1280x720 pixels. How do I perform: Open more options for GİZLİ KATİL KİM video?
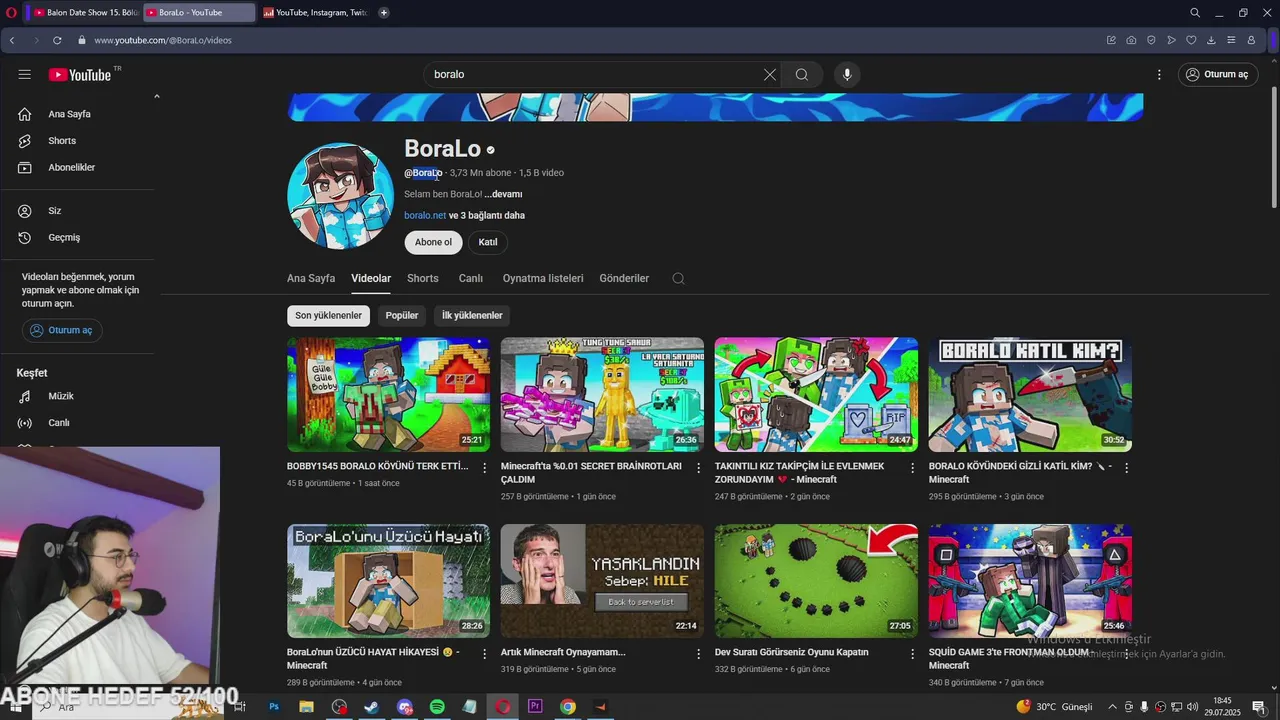coord(1126,468)
